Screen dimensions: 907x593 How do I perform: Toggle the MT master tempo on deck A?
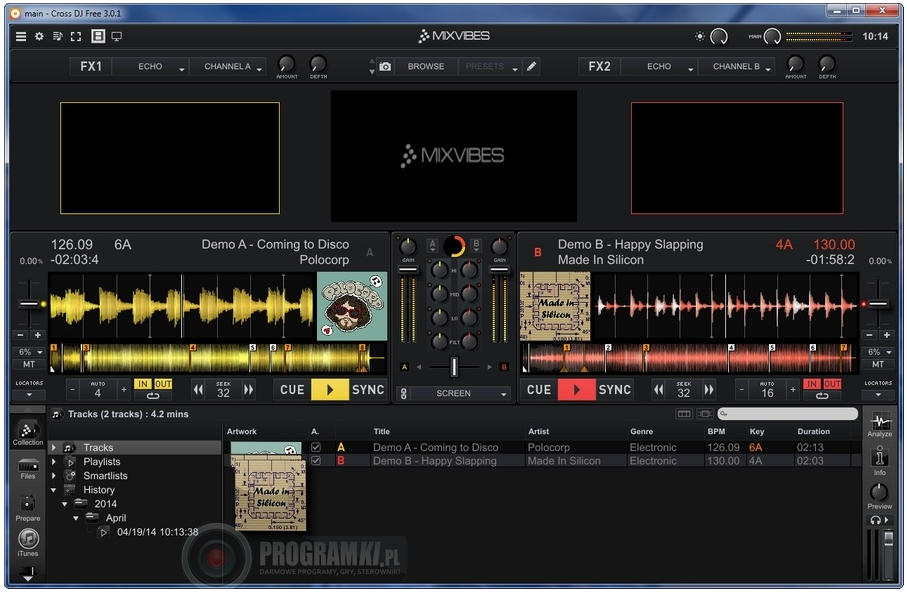pyautogui.click(x=29, y=364)
